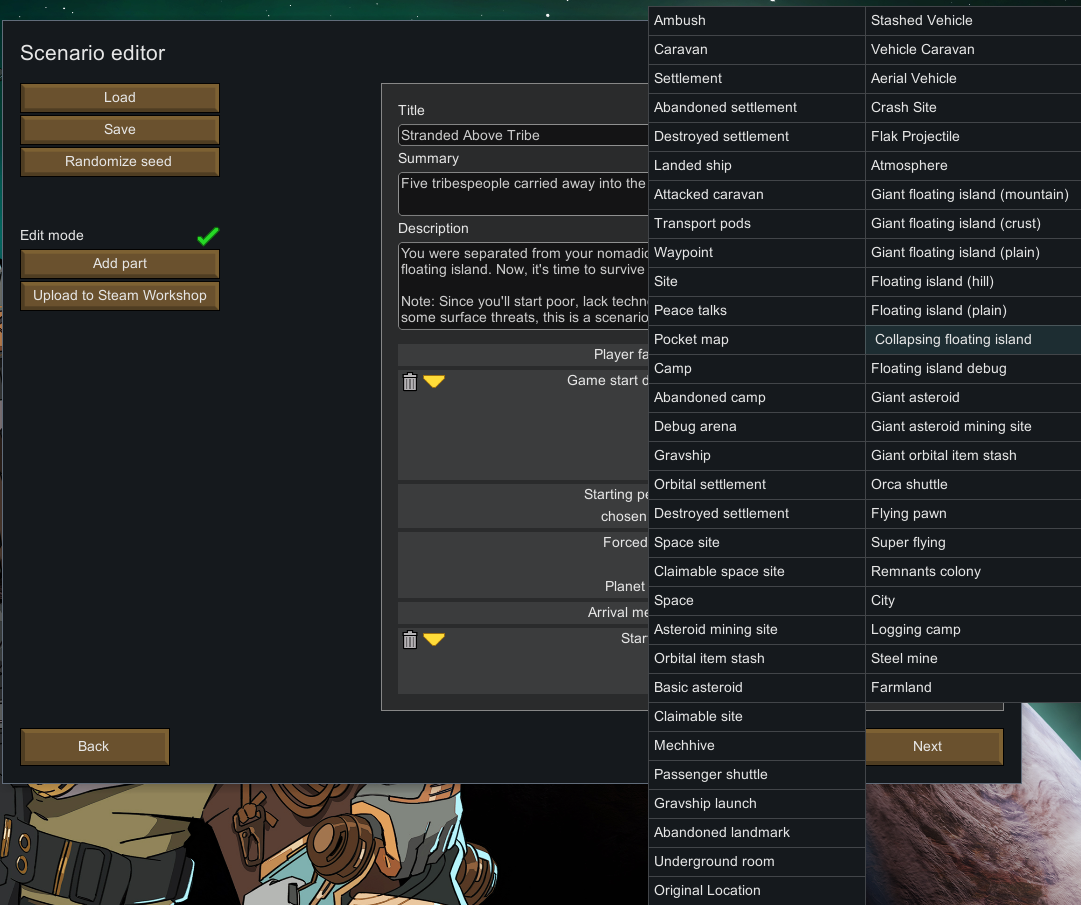Click into the Description text box
The height and width of the screenshot is (905, 1081).
point(523,285)
